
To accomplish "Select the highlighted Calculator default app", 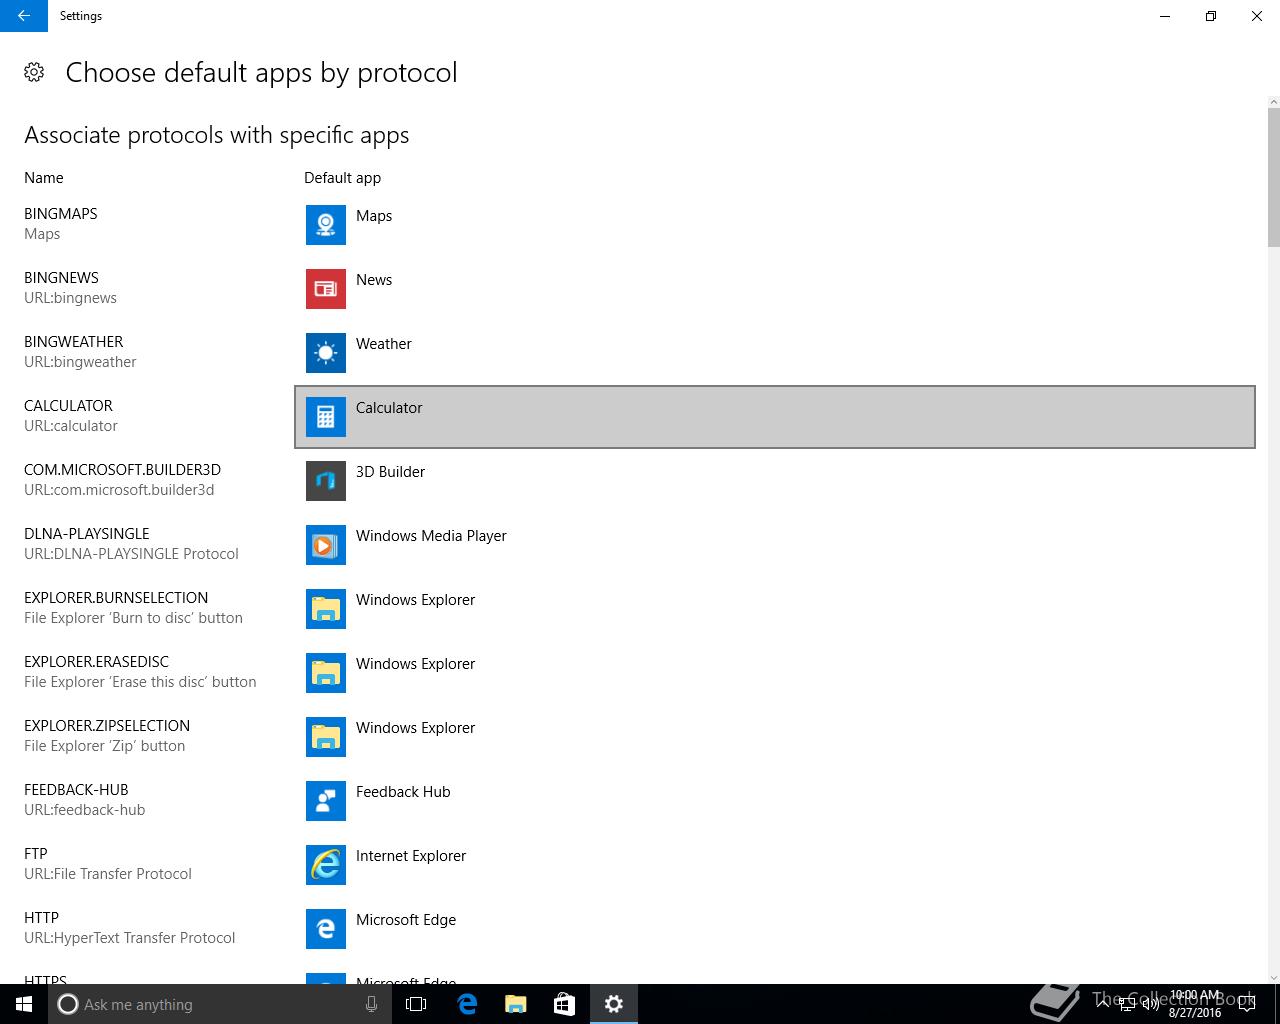I will point(775,417).
